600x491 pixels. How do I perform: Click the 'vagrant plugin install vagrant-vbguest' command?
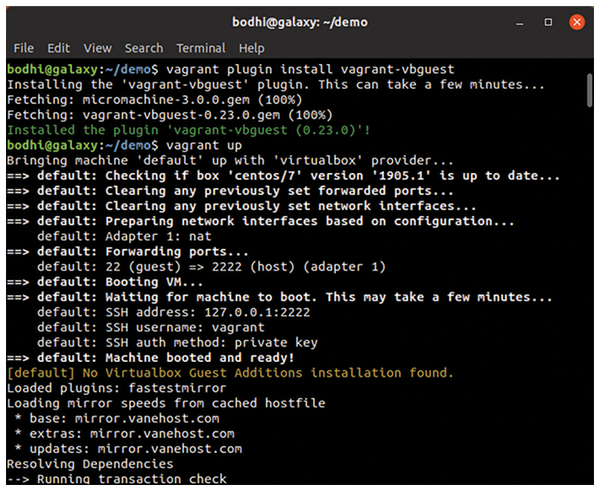pos(310,69)
